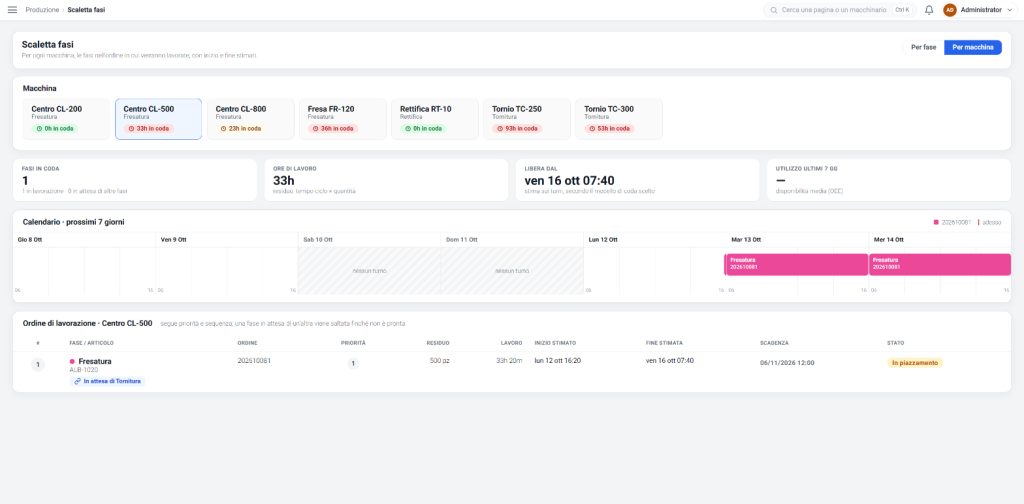Open the hamburger navigation menu
1024x504 pixels.
click(12, 10)
